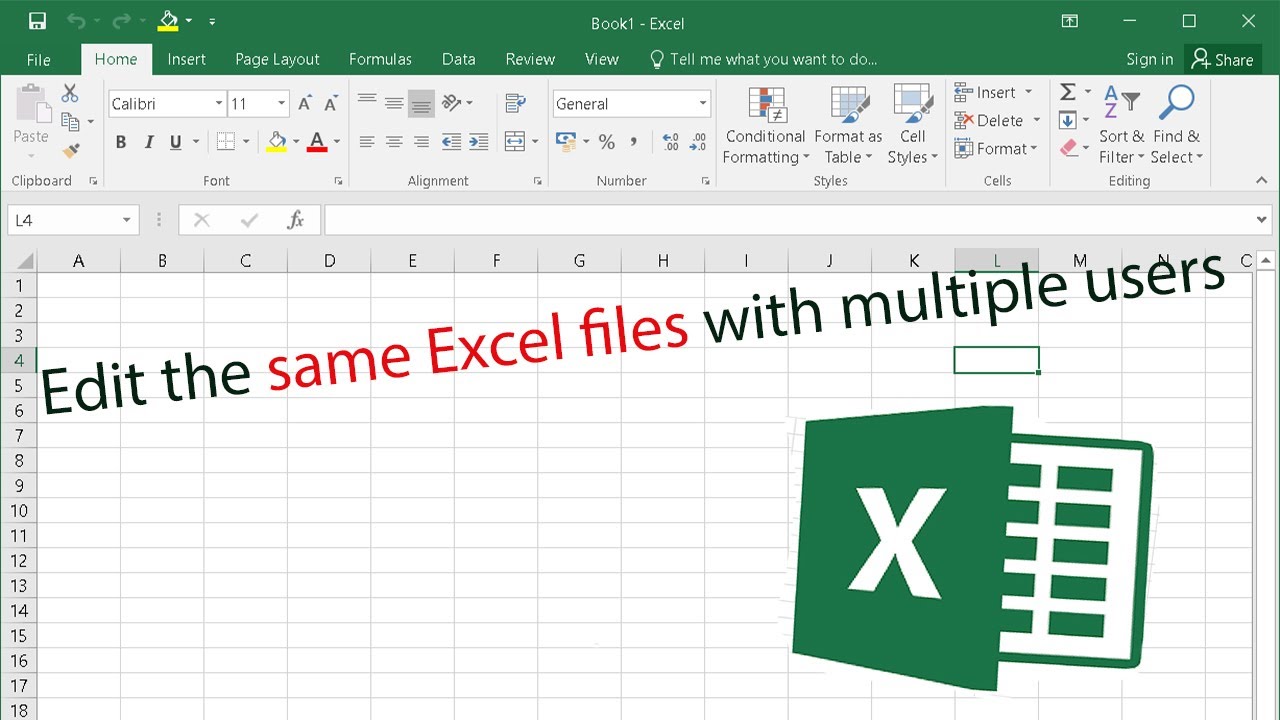The height and width of the screenshot is (720, 1280).
Task: Collapse the ribbon with the chevron
Action: coord(1261,181)
